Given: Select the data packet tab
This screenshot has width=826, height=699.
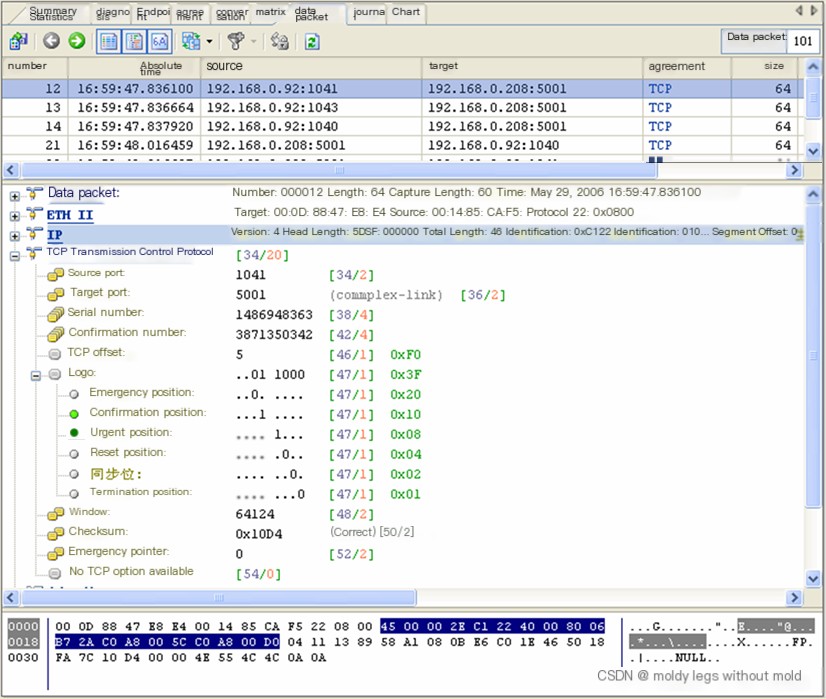Looking at the screenshot, I should pyautogui.click(x=311, y=14).
